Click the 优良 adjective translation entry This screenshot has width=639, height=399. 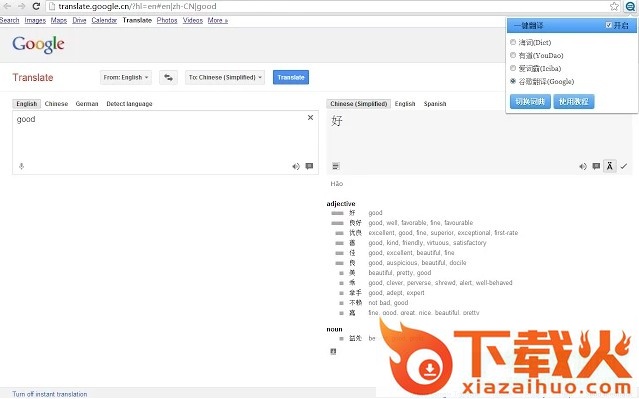[355, 233]
